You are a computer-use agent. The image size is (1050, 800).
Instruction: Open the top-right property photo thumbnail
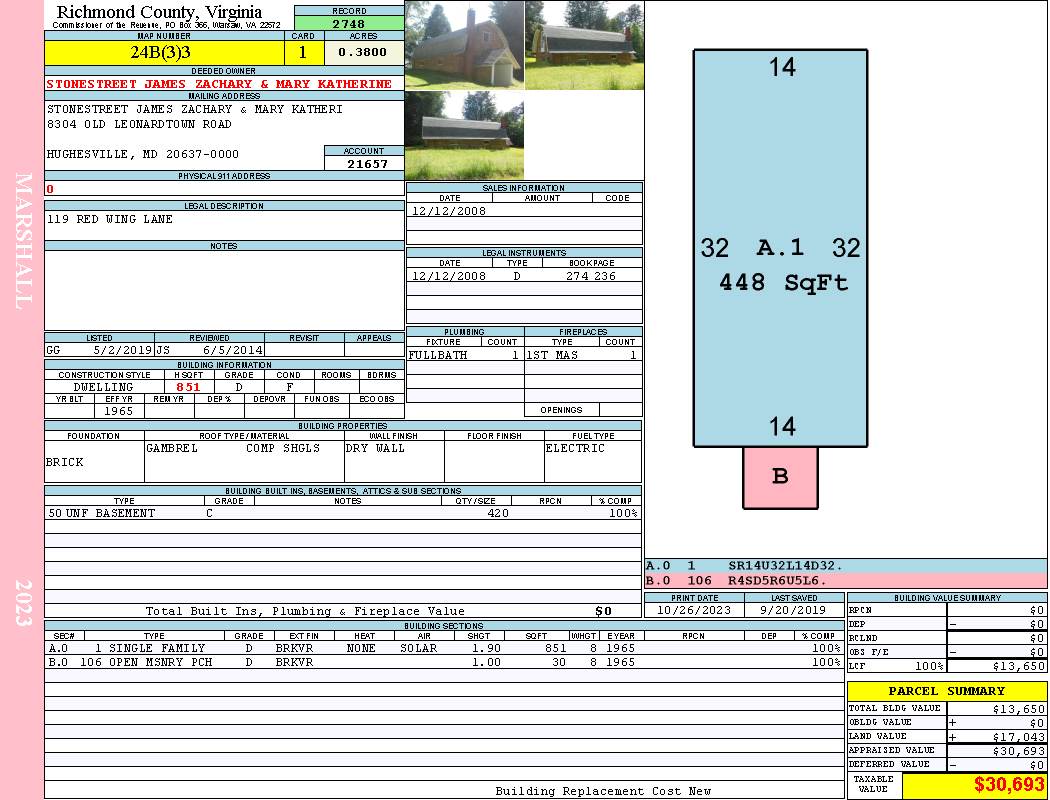[x=583, y=45]
